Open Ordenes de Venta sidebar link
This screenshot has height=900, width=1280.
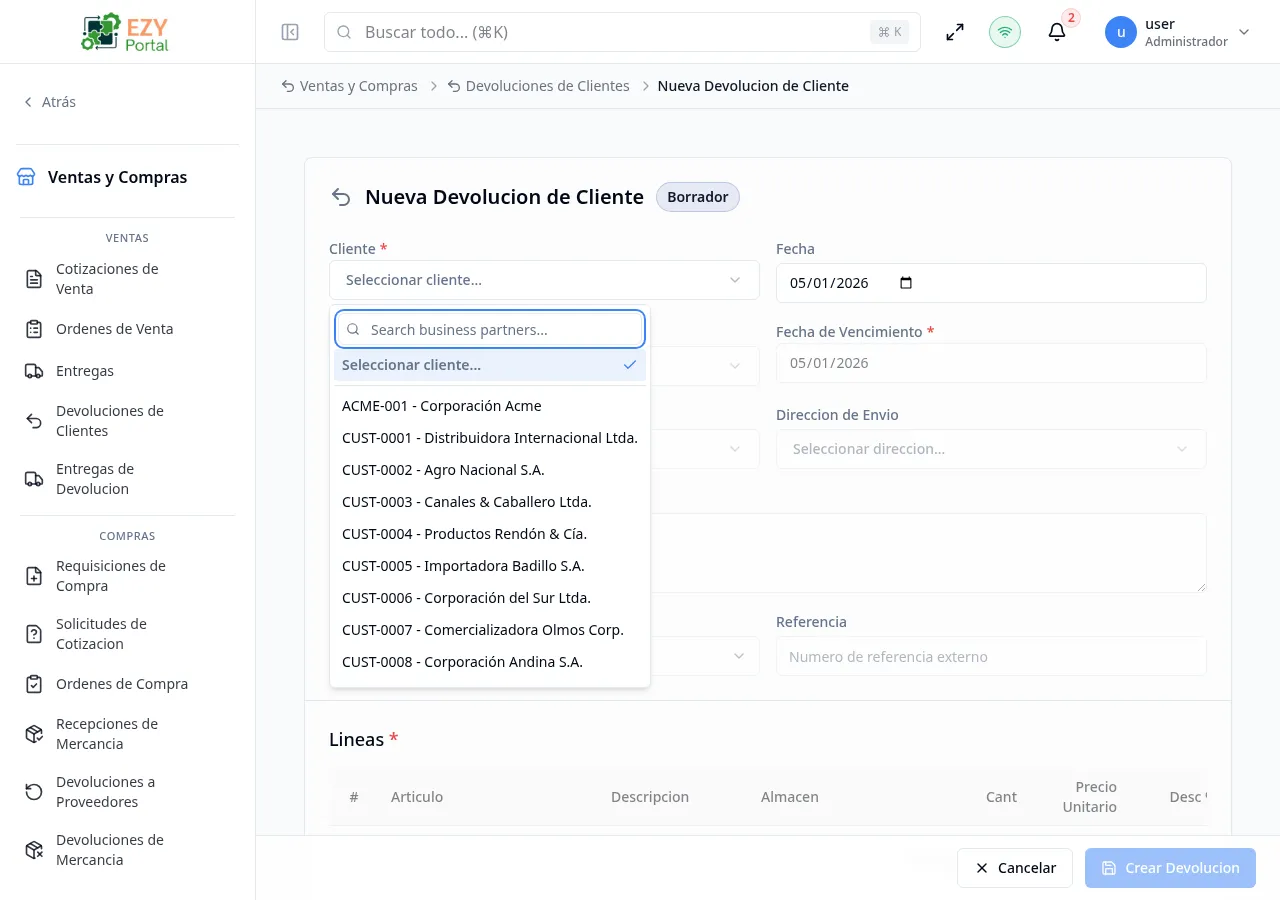[x=114, y=329]
